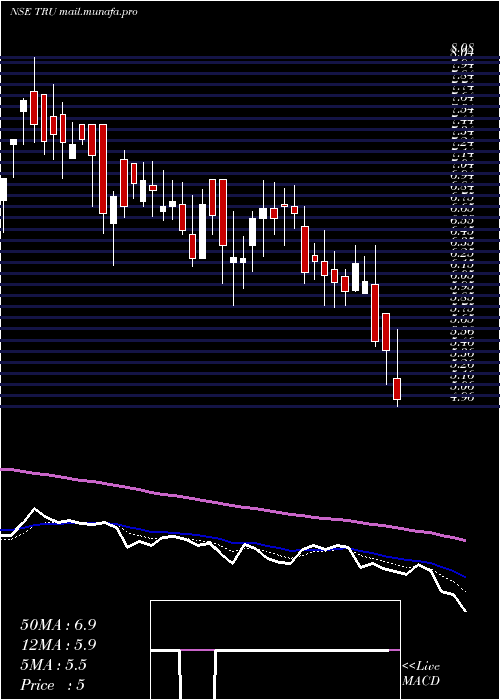500x700 pixels.
Task: Click the "Price : 5" value
Action: point(52,685)
